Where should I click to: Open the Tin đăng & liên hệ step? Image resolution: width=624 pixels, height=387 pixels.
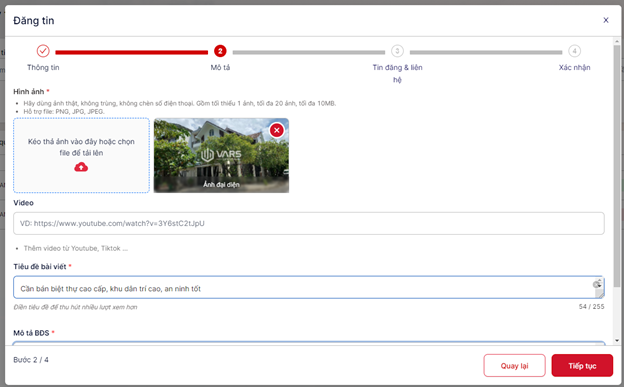click(397, 73)
